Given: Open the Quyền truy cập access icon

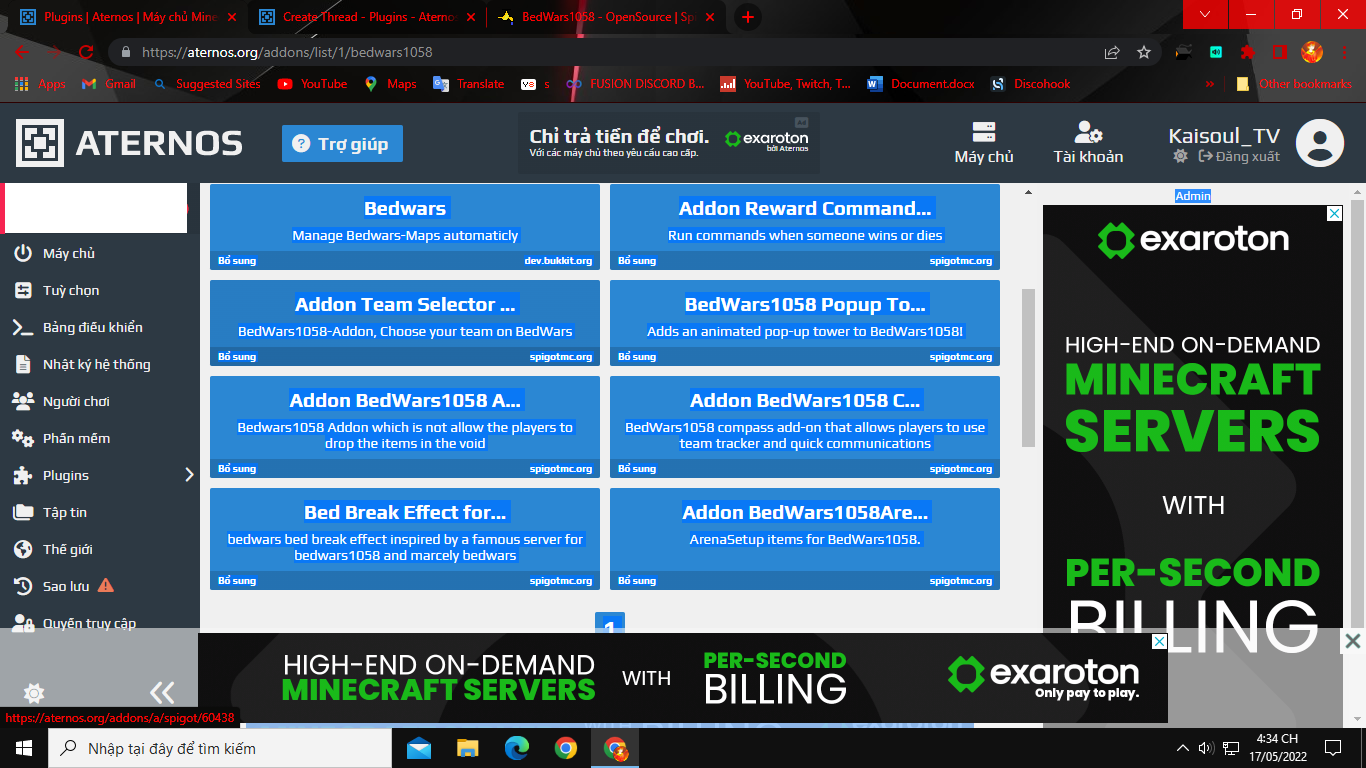Looking at the screenshot, I should 23,623.
